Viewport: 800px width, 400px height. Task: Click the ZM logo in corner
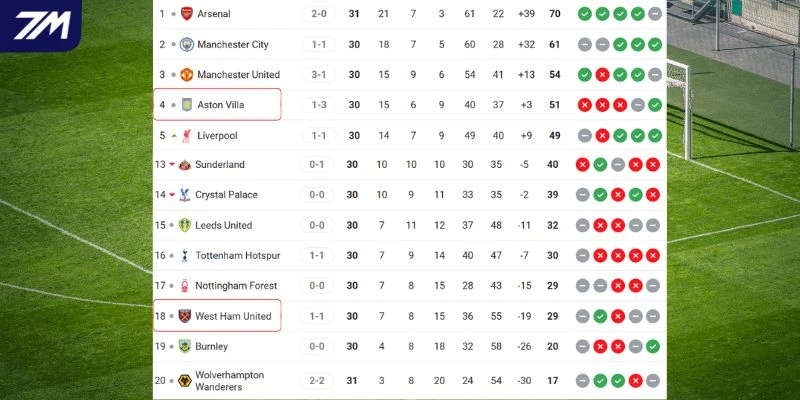tap(40, 25)
